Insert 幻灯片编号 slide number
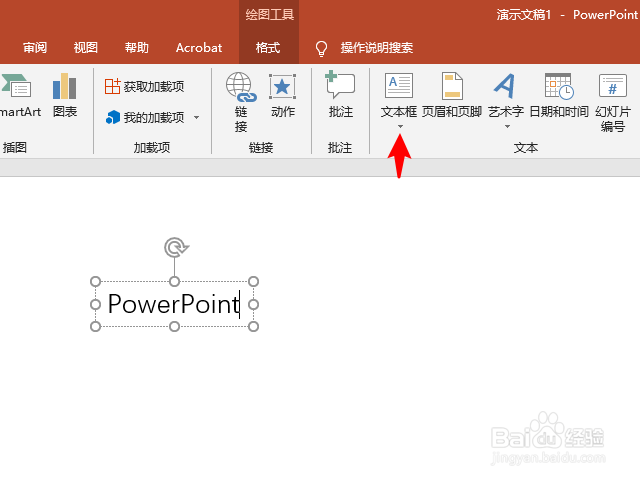The width and height of the screenshot is (640, 480). [x=613, y=103]
